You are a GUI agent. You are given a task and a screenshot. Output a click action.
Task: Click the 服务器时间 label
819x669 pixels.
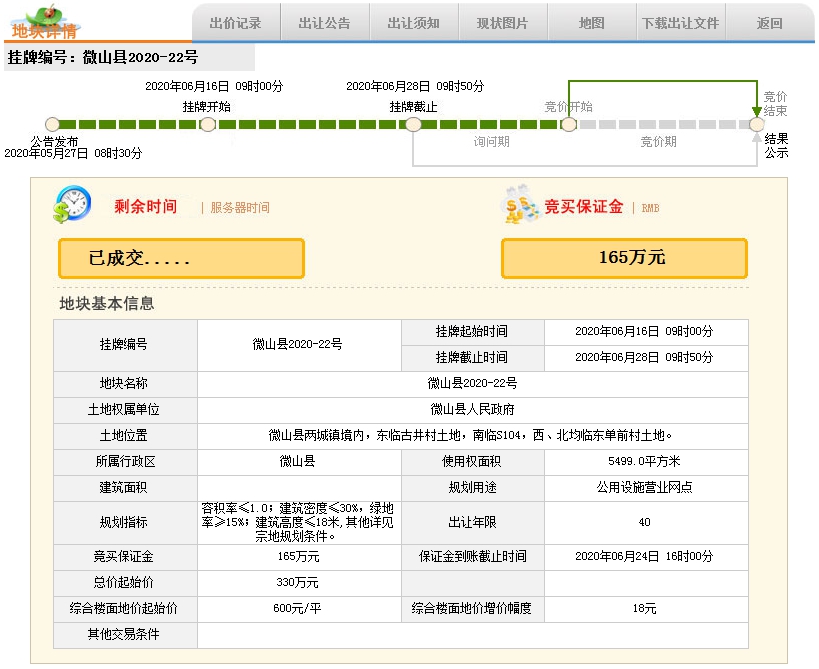coord(240,208)
